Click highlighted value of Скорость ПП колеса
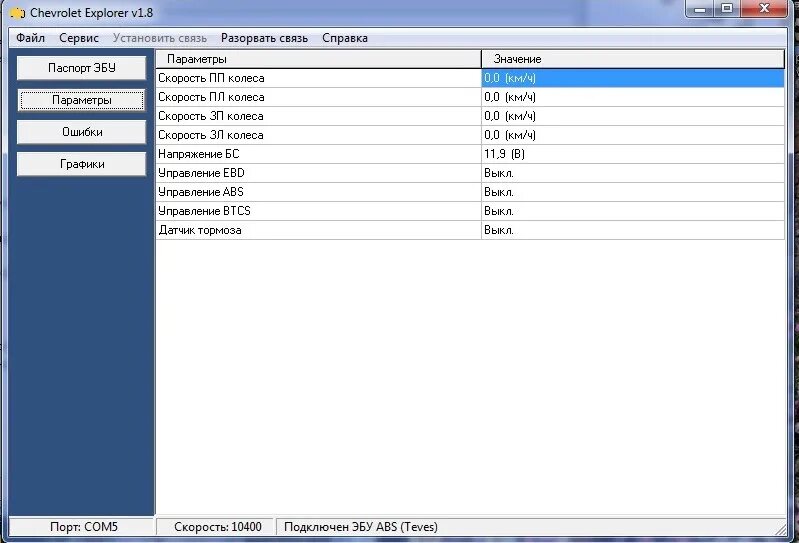The width and height of the screenshot is (799, 543). click(x=633, y=78)
